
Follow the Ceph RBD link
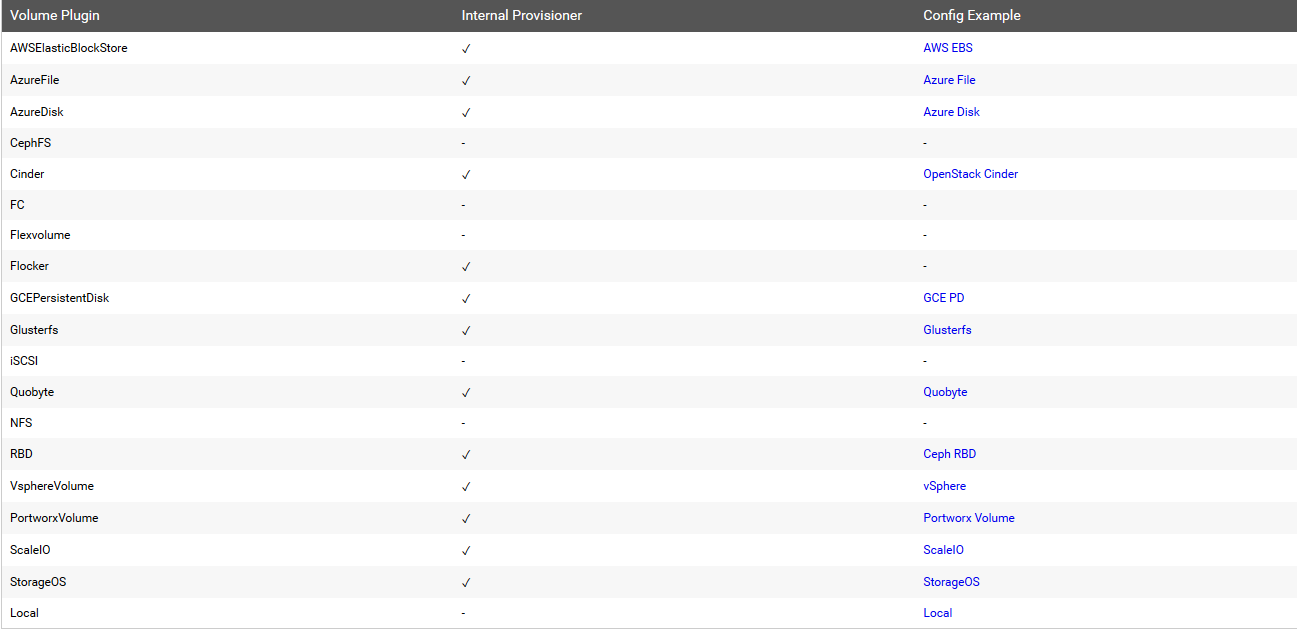pyautogui.click(x=949, y=454)
